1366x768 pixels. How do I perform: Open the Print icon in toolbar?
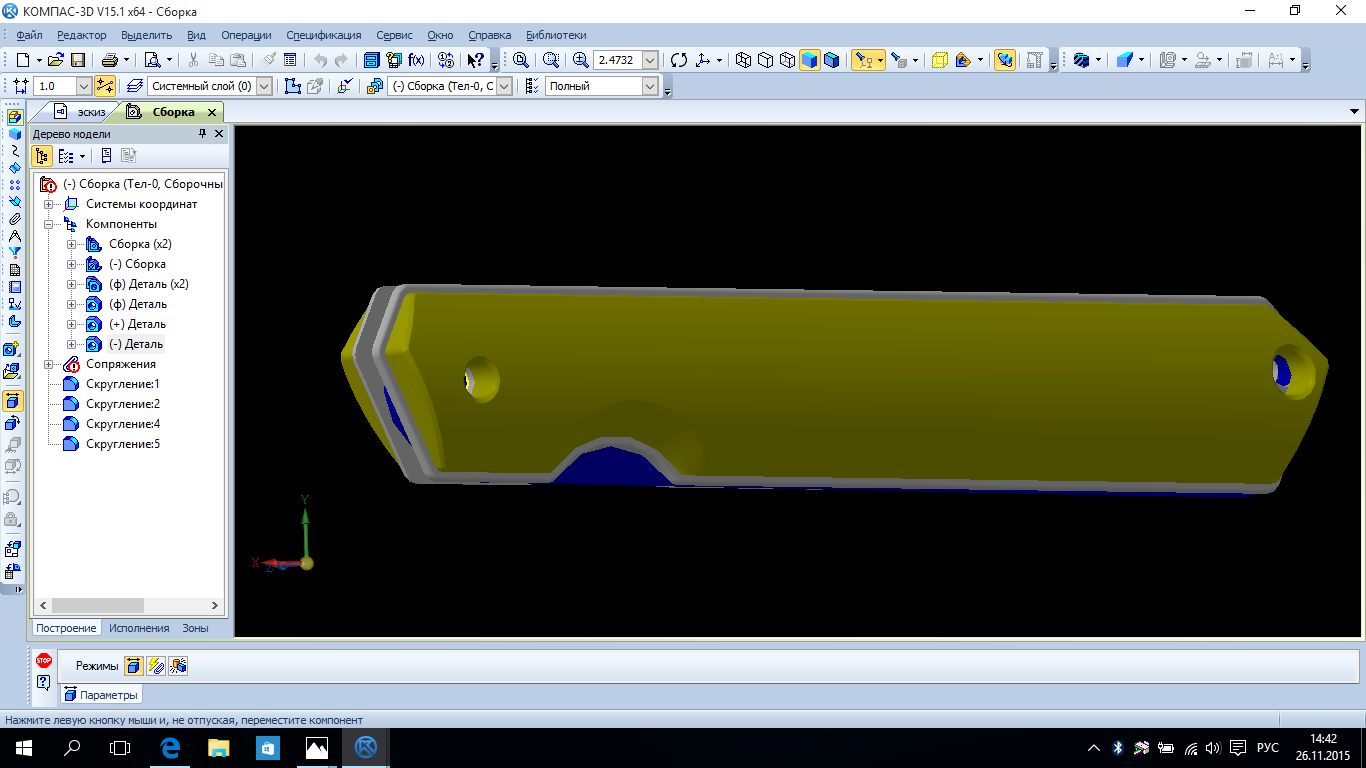(x=106, y=60)
